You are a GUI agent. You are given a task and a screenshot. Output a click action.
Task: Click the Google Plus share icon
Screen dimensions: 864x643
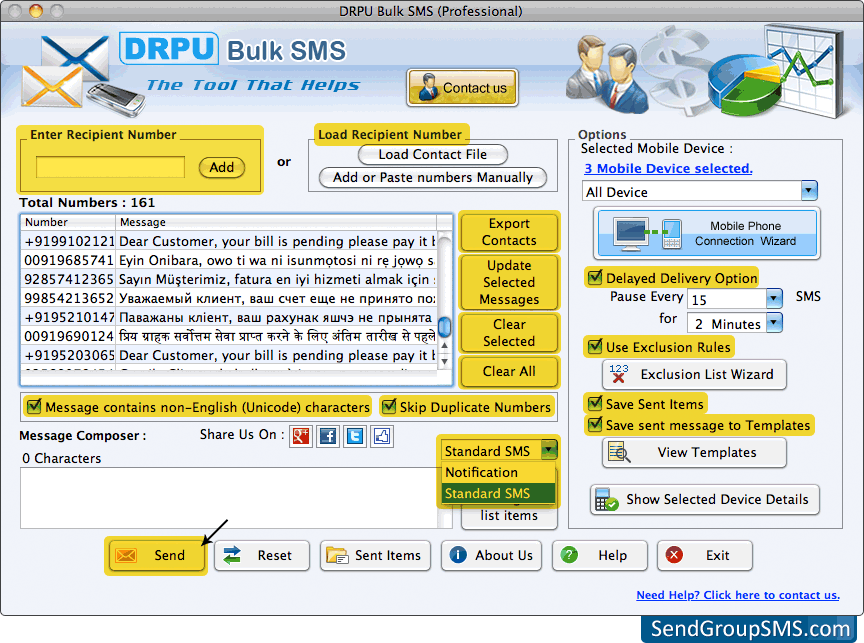coord(301,436)
